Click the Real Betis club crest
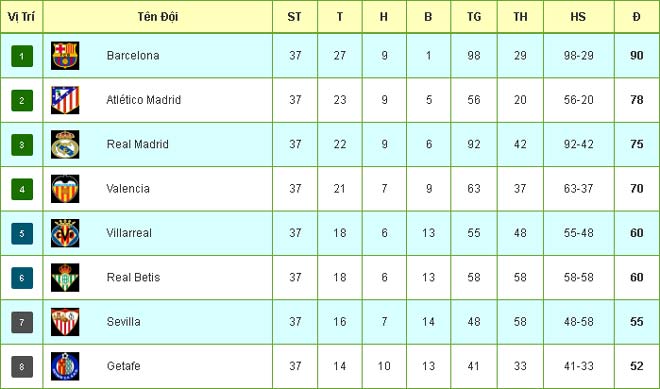 tap(65, 278)
